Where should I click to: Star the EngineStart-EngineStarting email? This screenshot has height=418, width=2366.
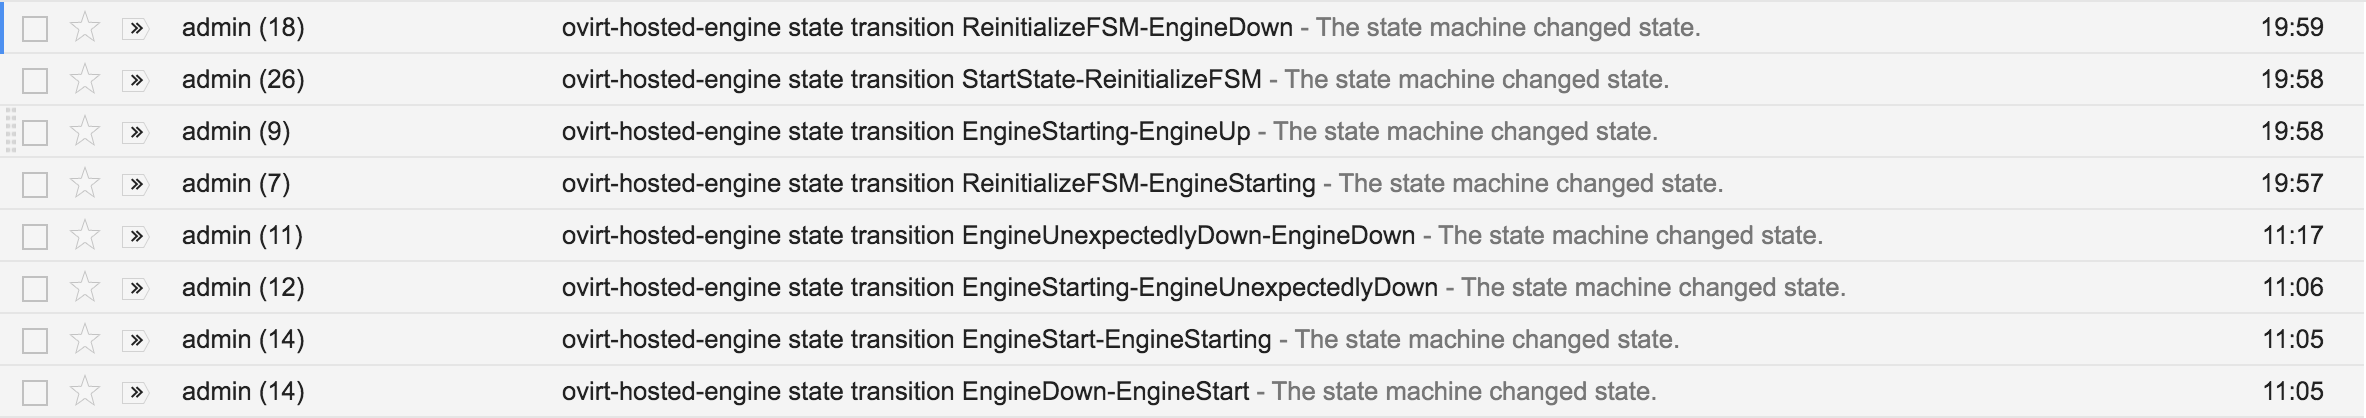tap(85, 340)
